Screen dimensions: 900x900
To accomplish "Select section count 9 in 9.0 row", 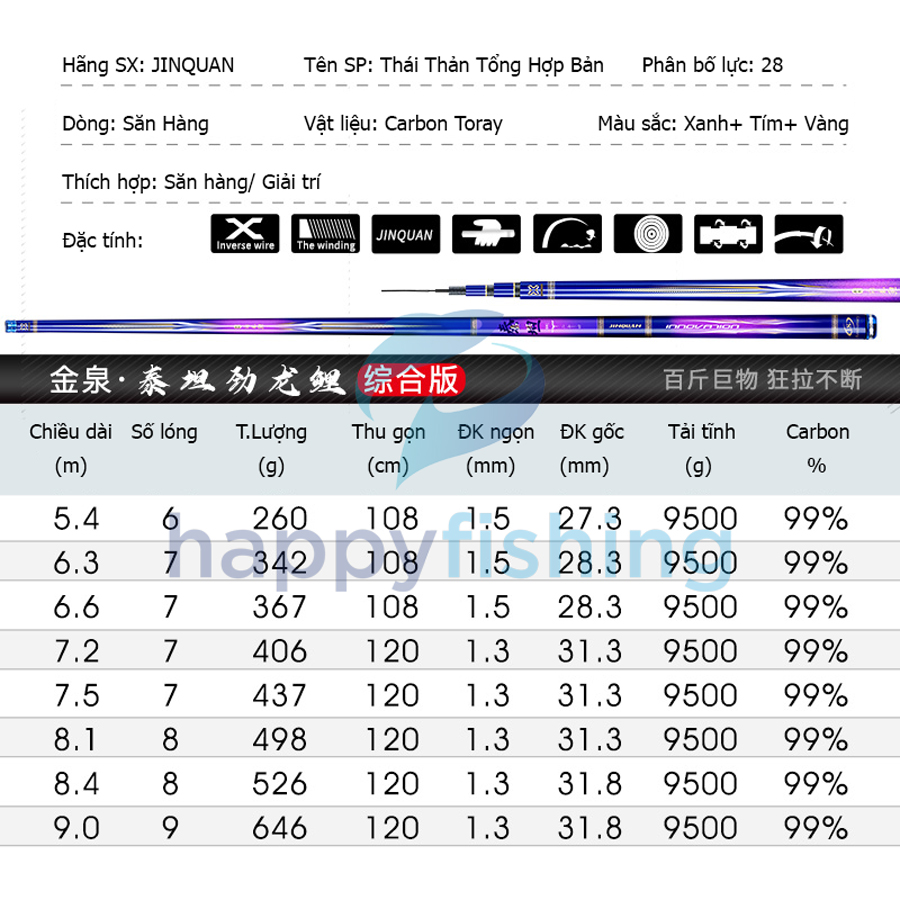I will point(170,828).
